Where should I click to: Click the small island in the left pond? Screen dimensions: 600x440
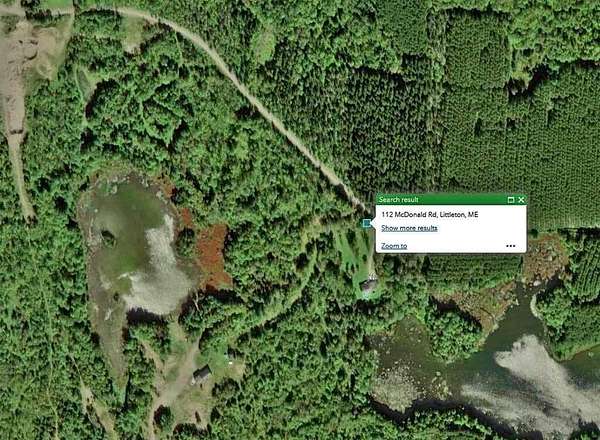coord(108,238)
